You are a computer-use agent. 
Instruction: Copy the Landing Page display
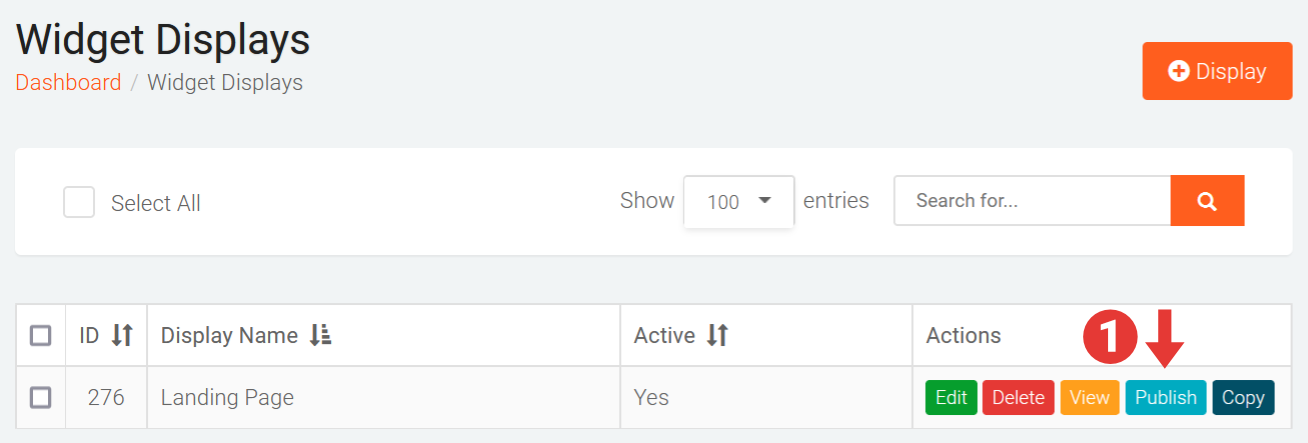1243,397
